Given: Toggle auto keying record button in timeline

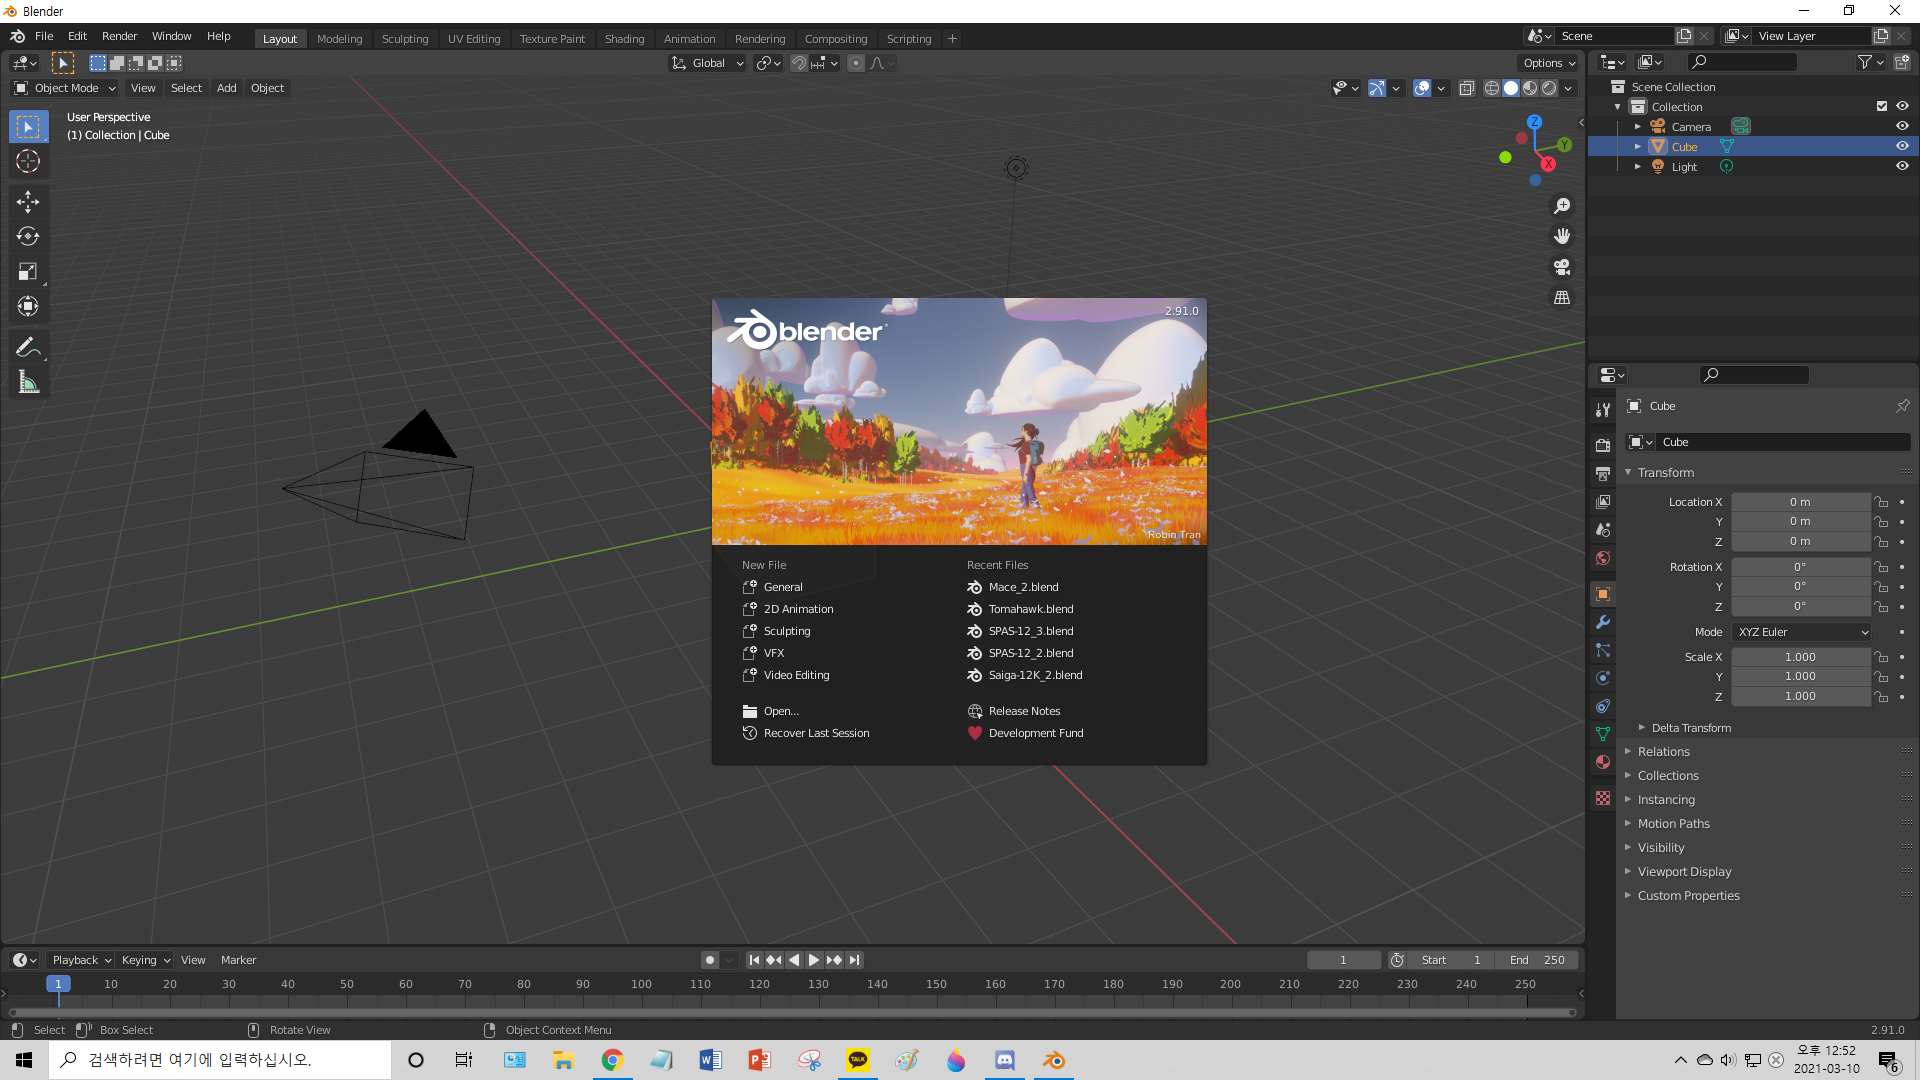Looking at the screenshot, I should click(x=710, y=960).
